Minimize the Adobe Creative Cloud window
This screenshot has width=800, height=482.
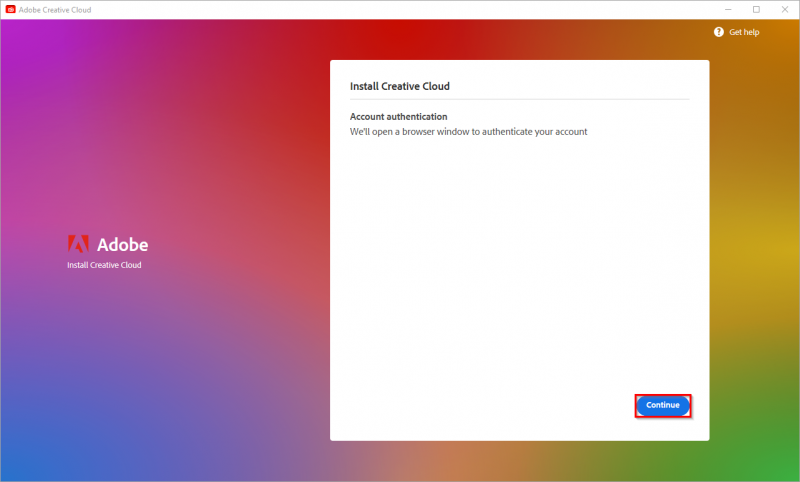point(728,10)
